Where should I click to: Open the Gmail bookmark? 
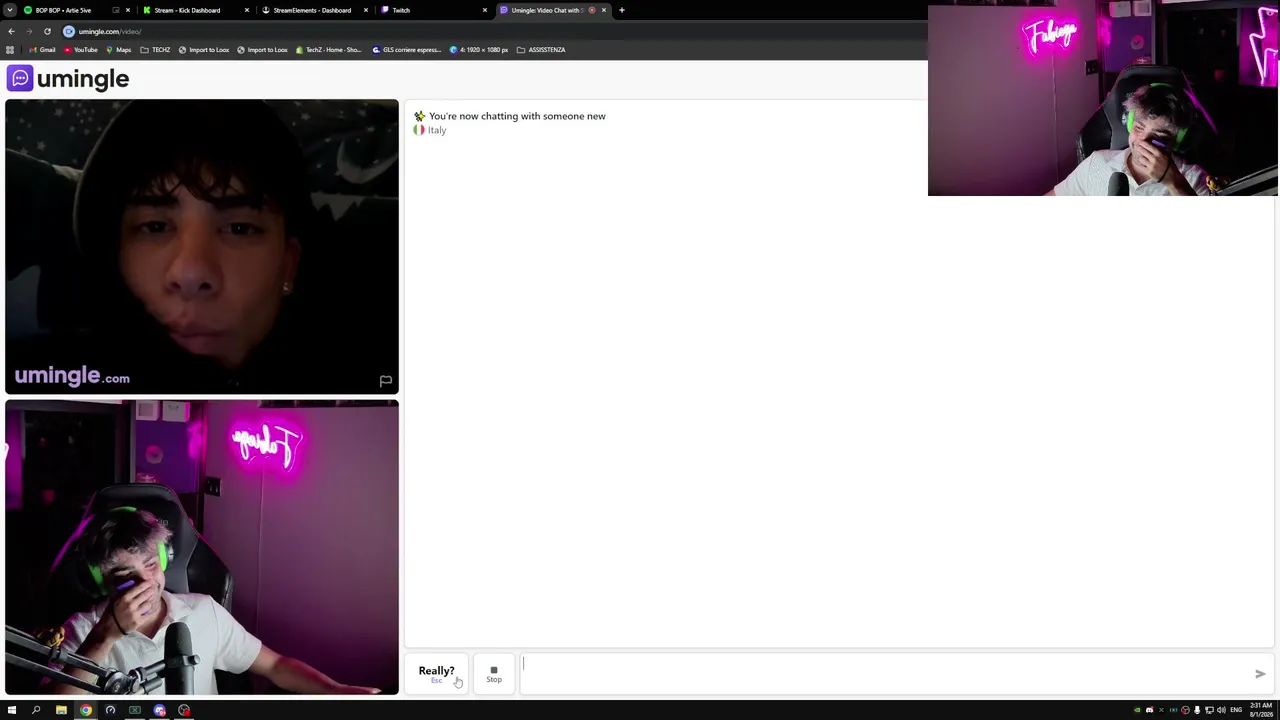(42, 50)
